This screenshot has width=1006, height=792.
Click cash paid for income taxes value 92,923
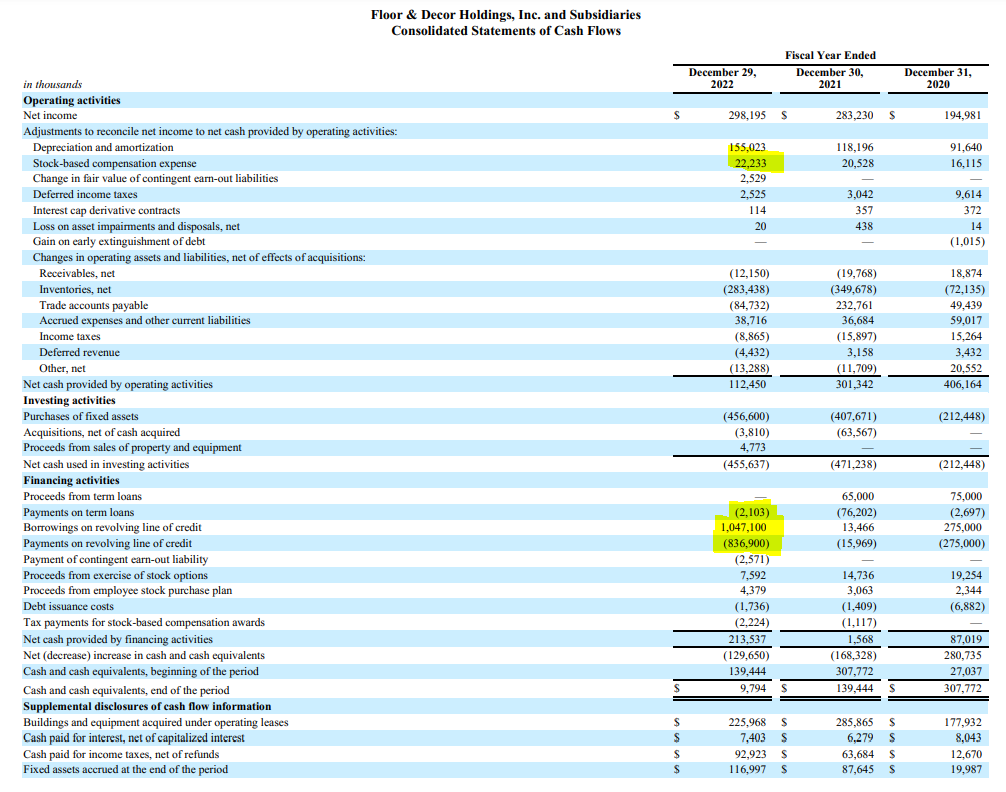(750, 754)
